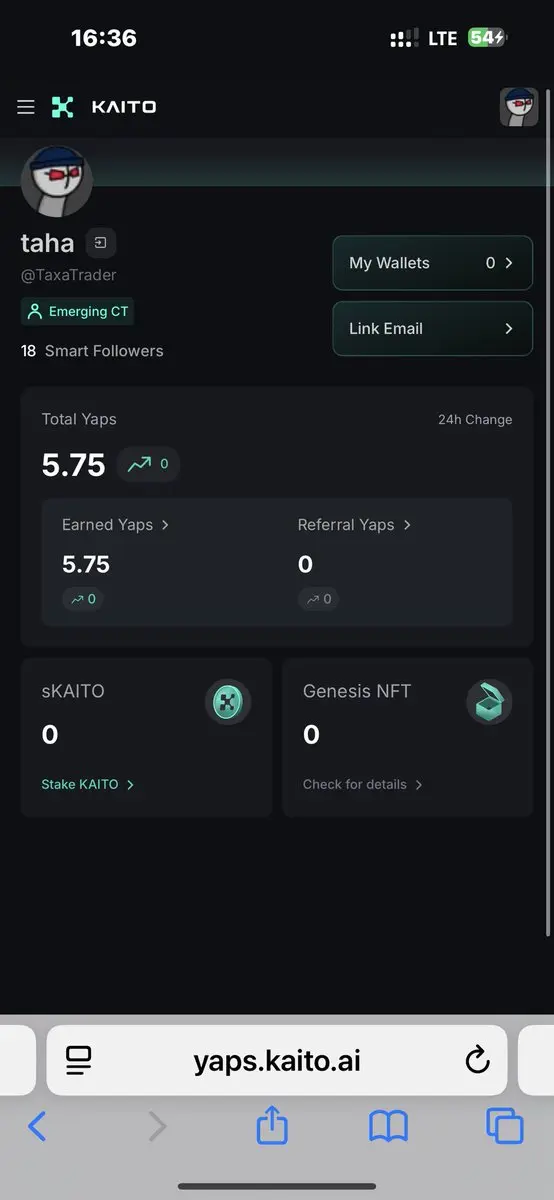Click the logout icon beside taha
Image resolution: width=554 pixels, height=1200 pixels.
coord(101,242)
